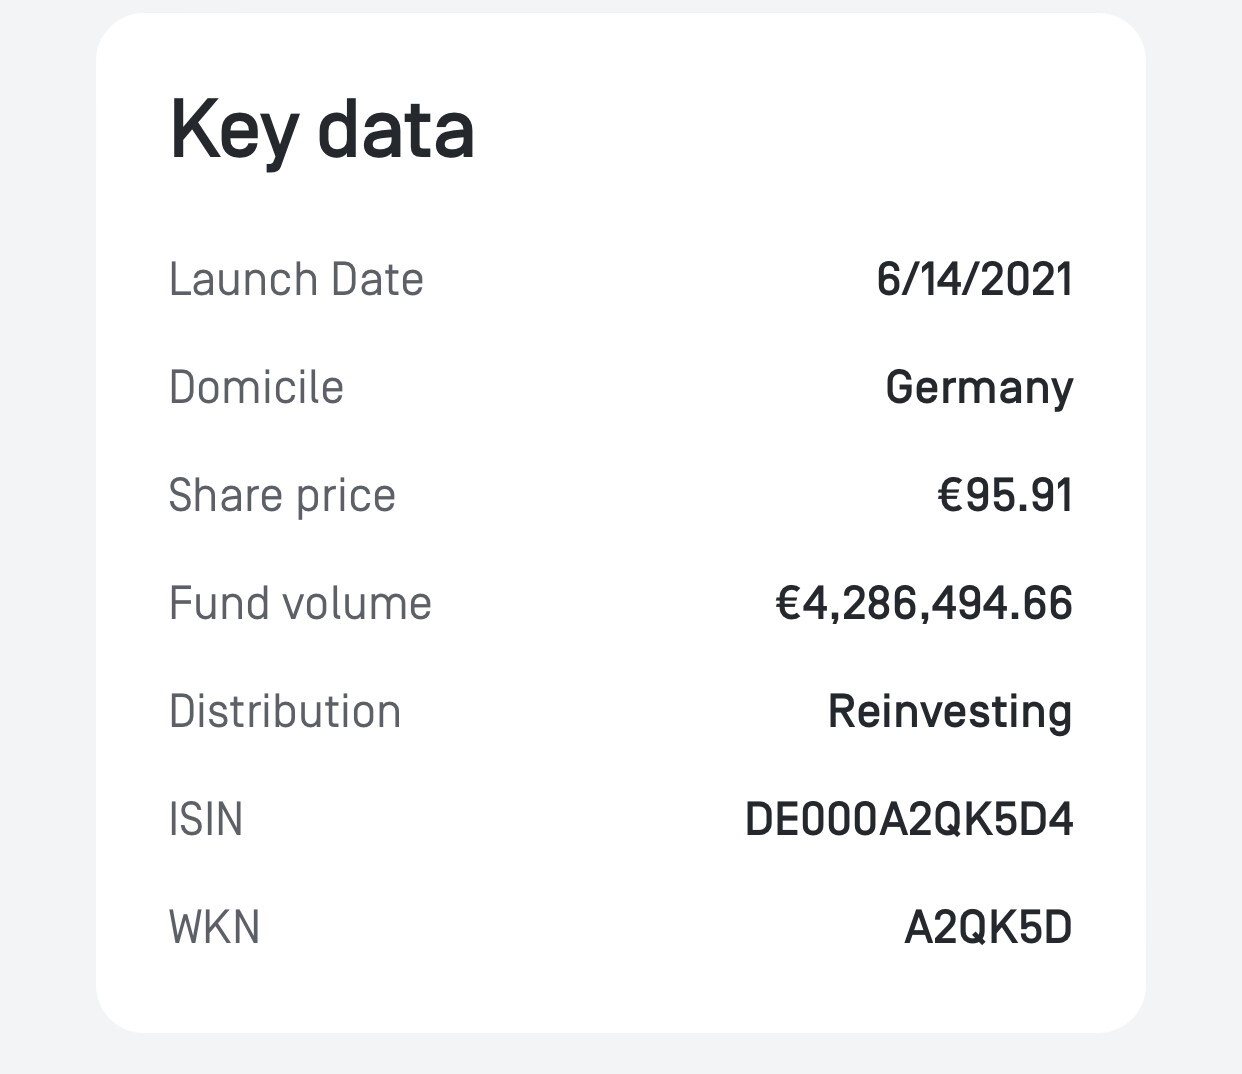Image resolution: width=1242 pixels, height=1074 pixels.
Task: Click the euro sign before 95.91
Action: [x=950, y=496]
